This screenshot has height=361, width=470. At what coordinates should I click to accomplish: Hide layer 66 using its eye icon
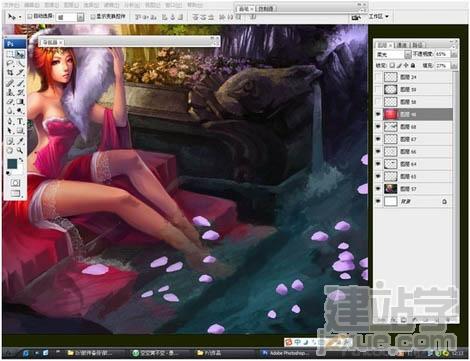(378, 151)
